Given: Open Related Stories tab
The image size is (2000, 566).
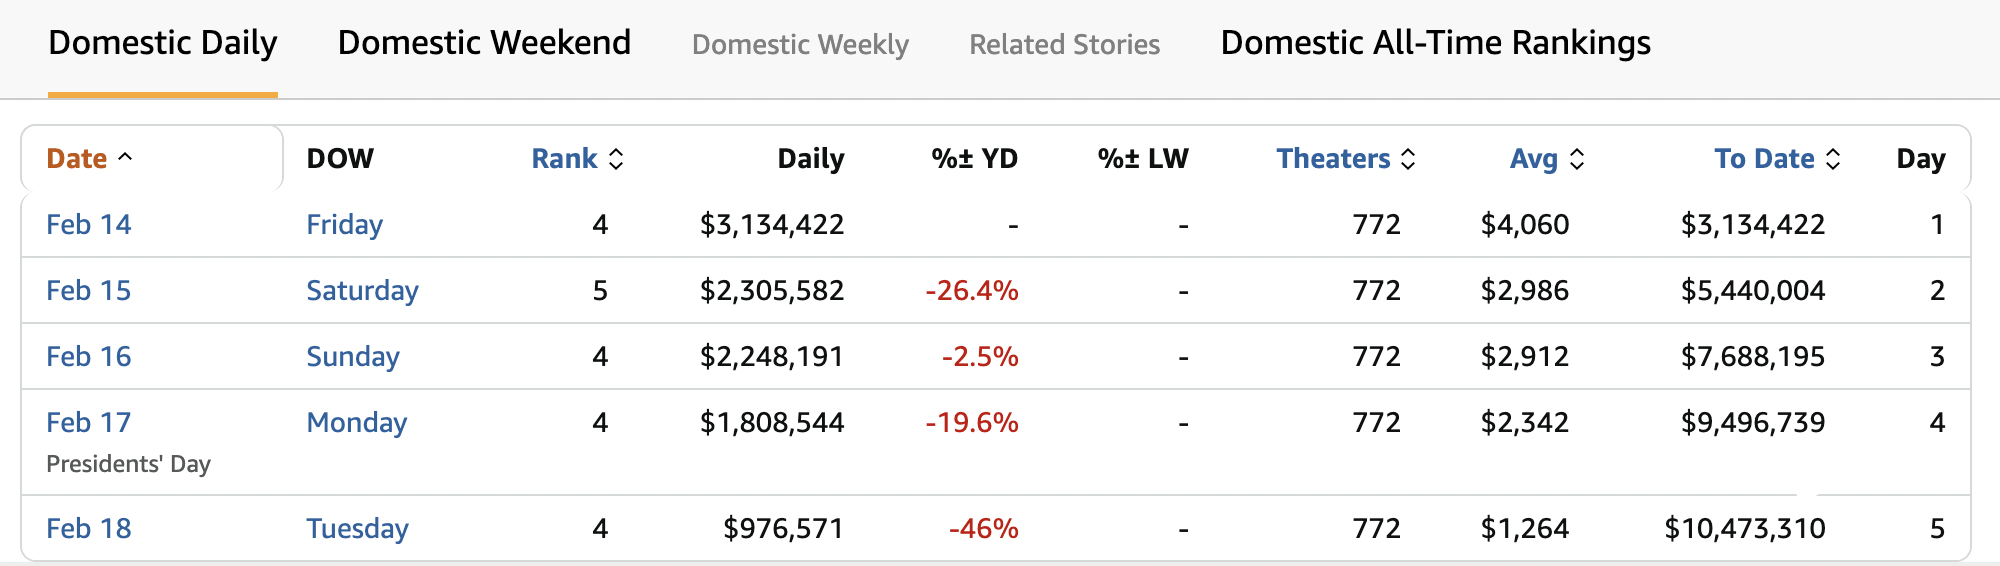Looking at the screenshot, I should tap(1064, 45).
